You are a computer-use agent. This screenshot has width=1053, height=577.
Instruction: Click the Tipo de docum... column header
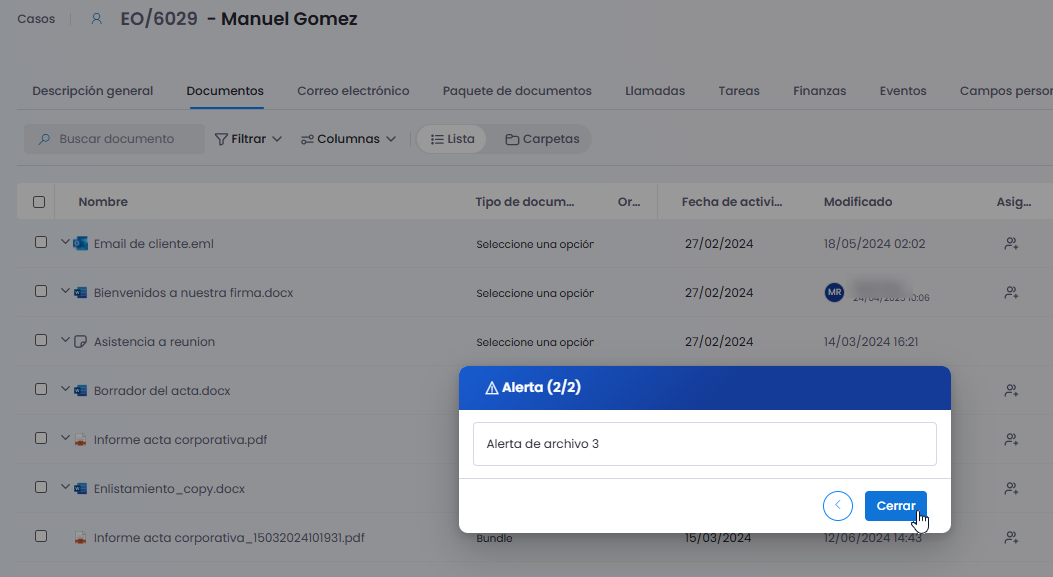point(524,202)
